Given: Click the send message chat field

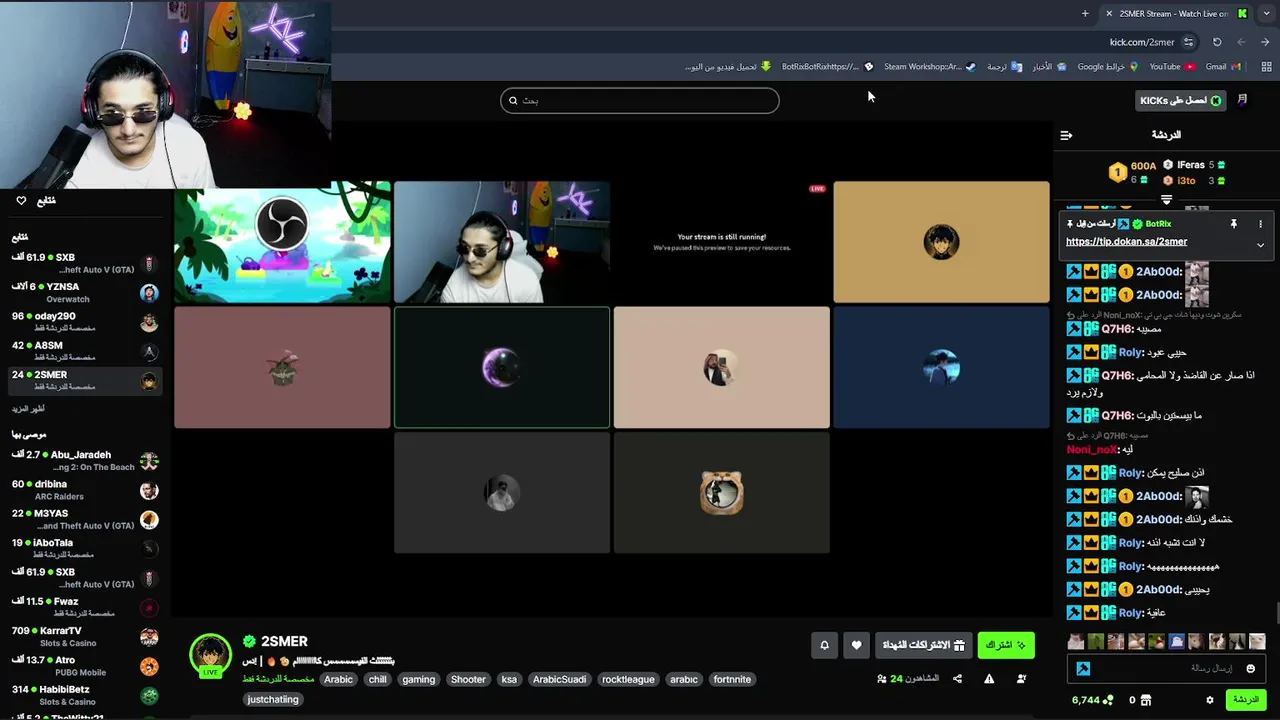Looking at the screenshot, I should 1166,668.
